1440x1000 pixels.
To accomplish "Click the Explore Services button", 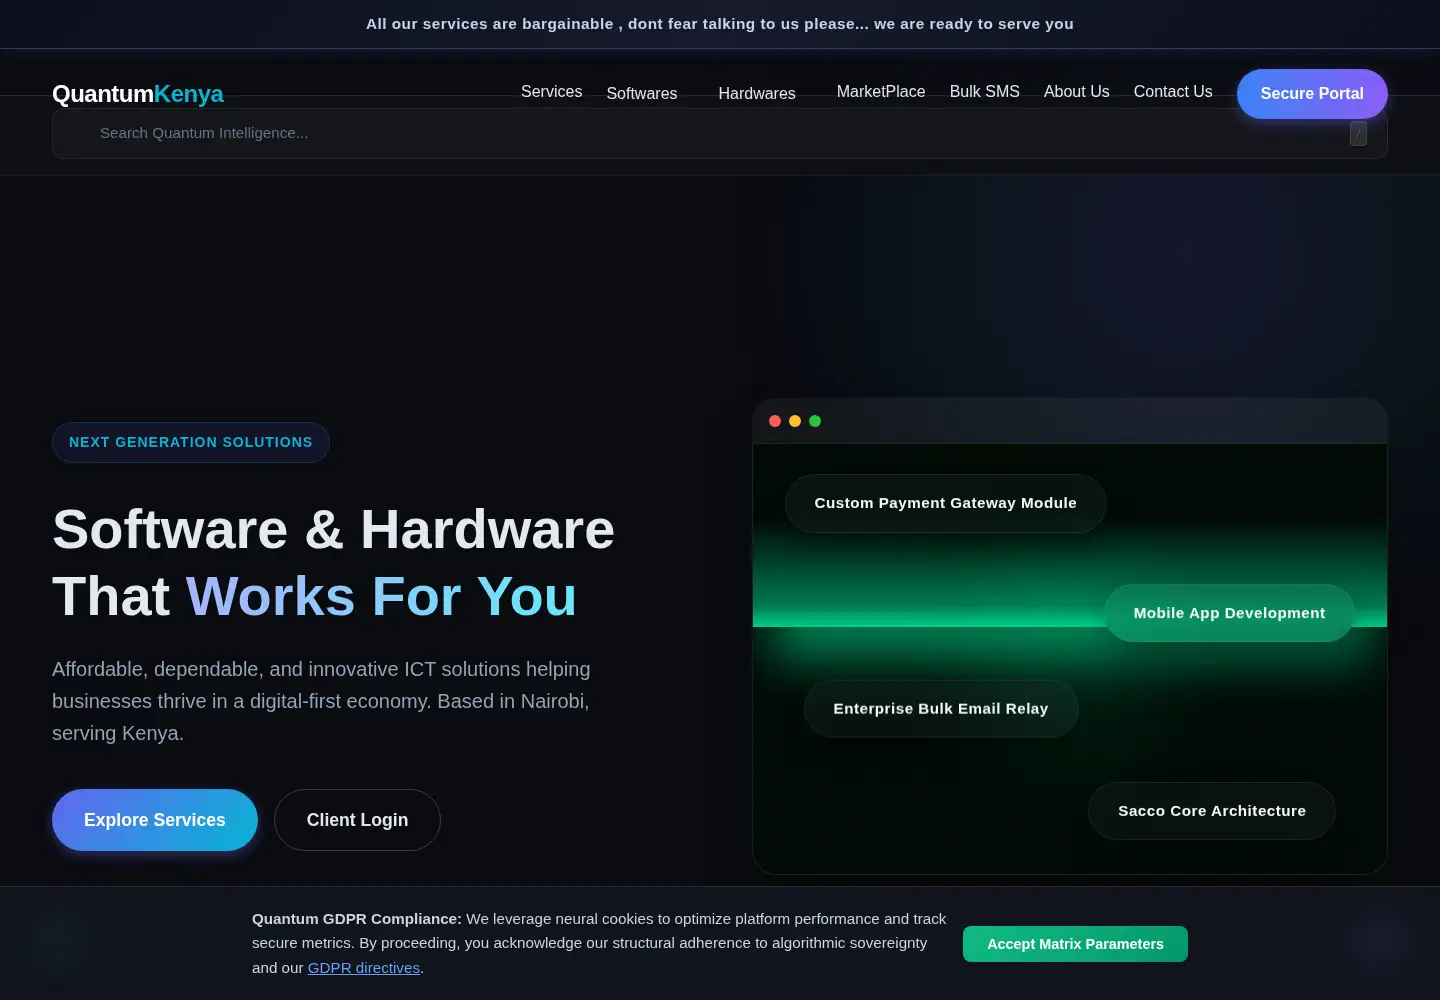I will (155, 820).
